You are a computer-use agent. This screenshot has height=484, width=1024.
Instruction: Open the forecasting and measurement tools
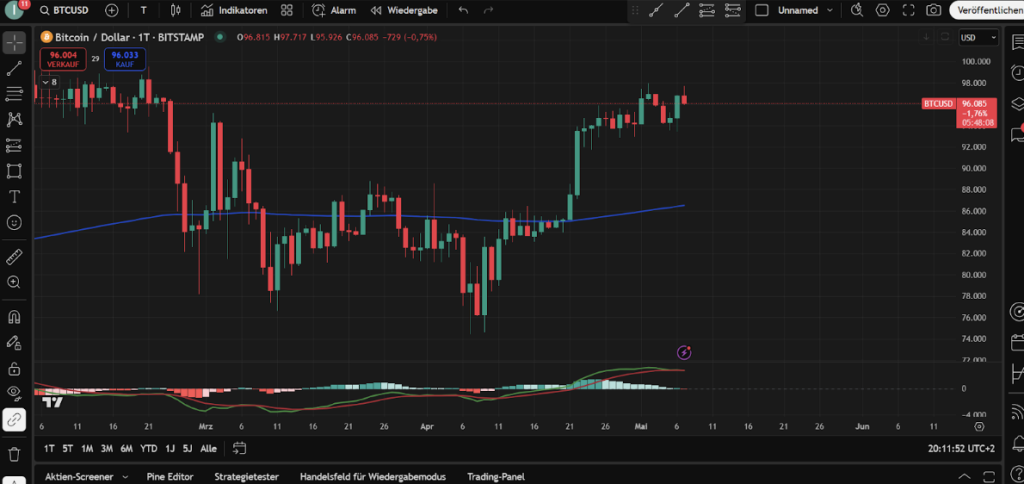(x=14, y=145)
